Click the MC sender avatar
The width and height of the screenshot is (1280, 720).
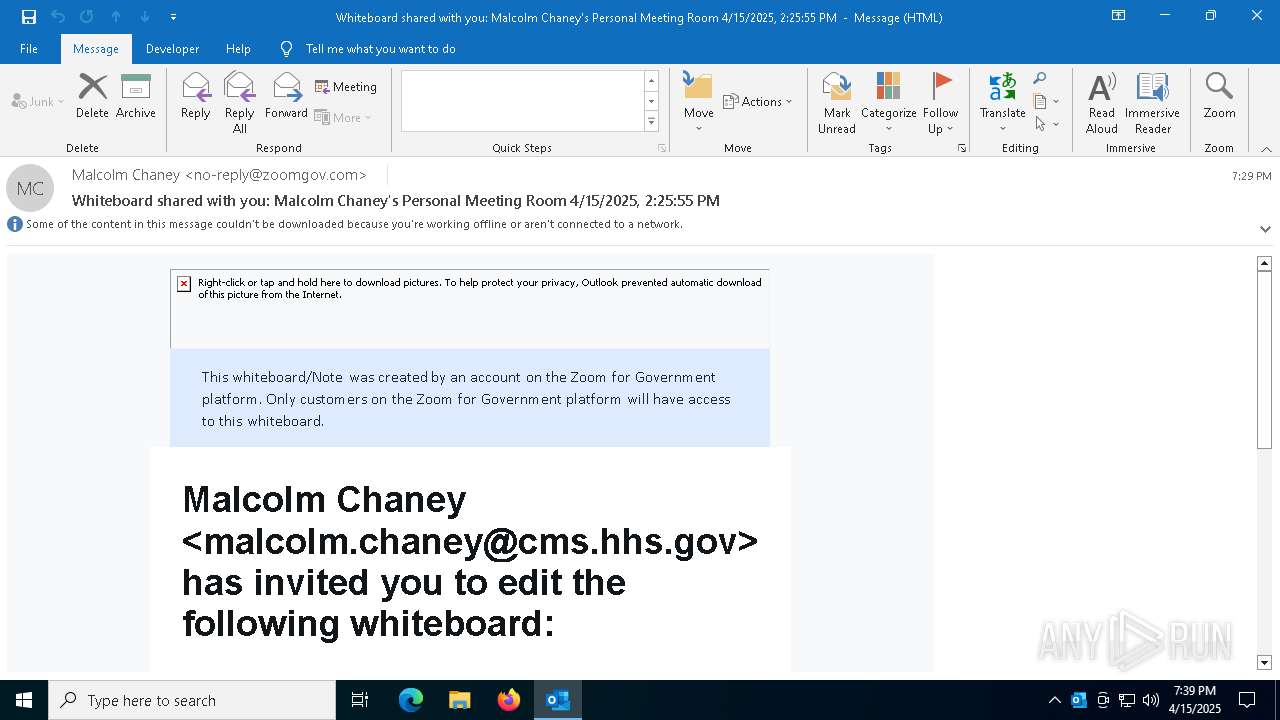click(x=30, y=188)
